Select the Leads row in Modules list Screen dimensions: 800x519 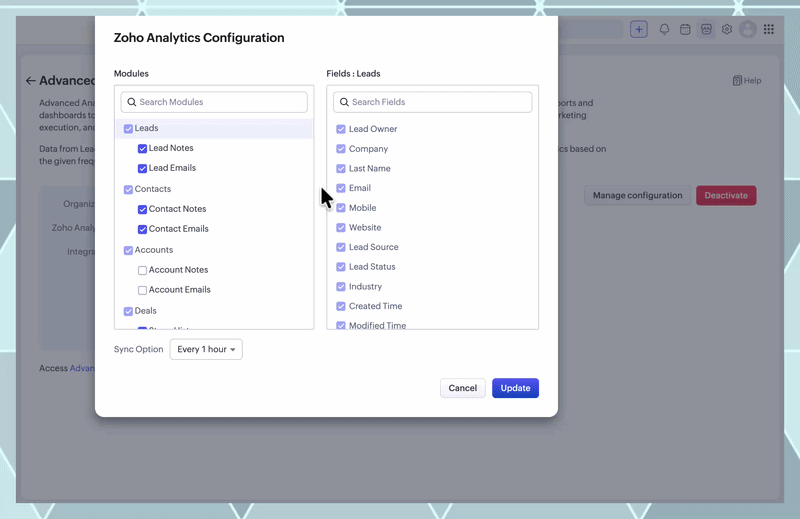point(214,129)
